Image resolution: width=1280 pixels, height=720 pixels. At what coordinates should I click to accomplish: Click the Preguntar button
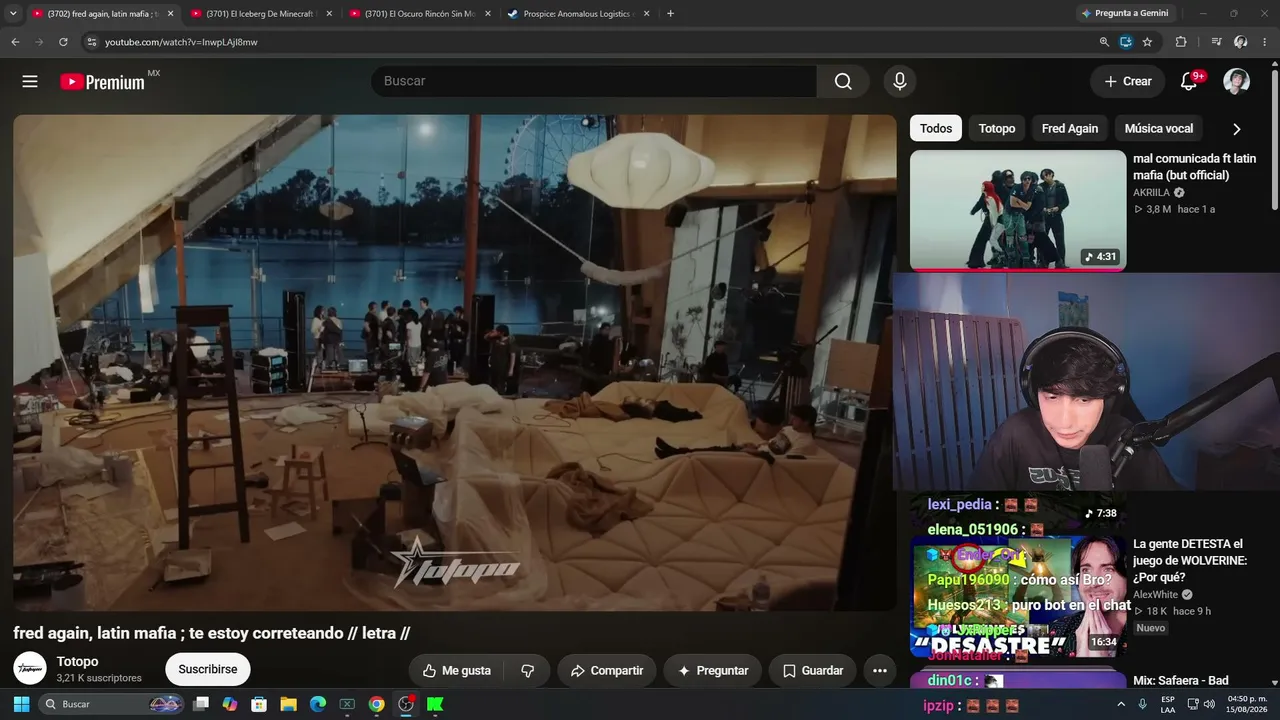click(x=713, y=671)
